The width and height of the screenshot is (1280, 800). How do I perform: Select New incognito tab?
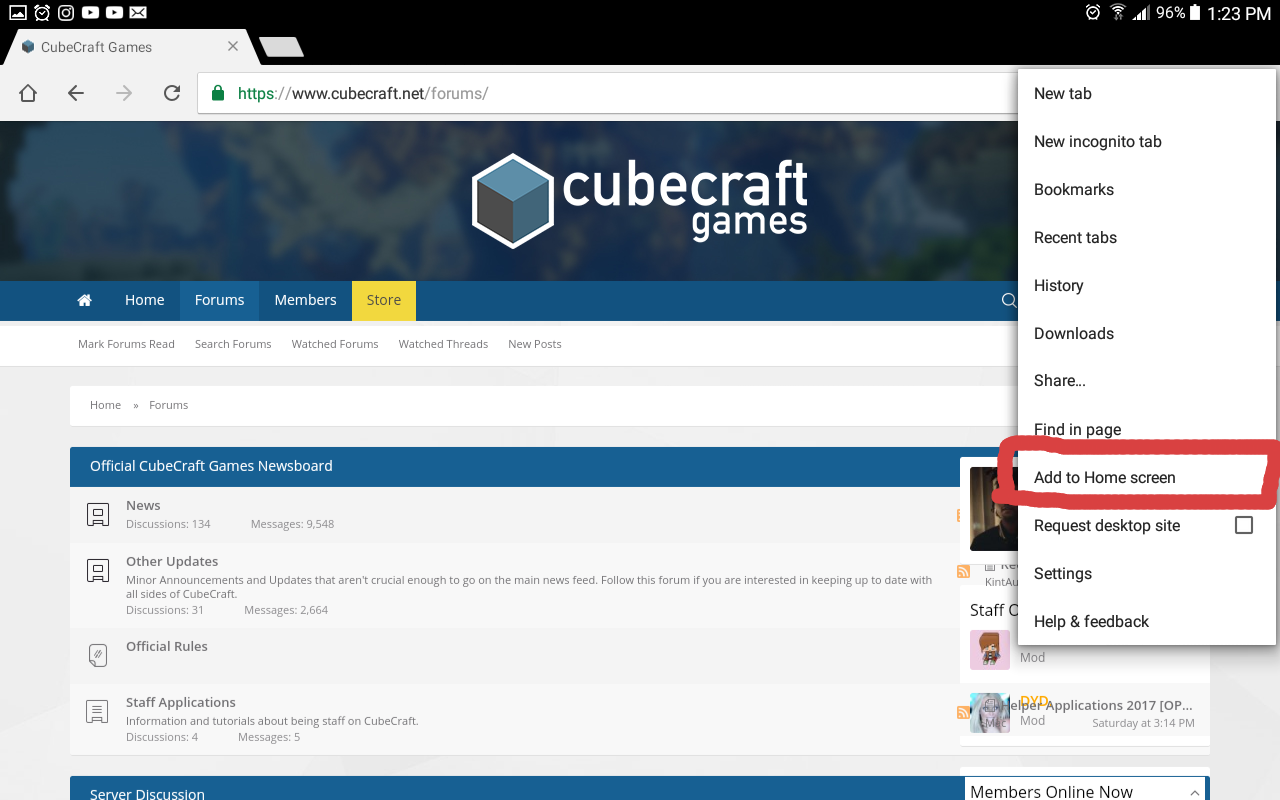[1147, 141]
